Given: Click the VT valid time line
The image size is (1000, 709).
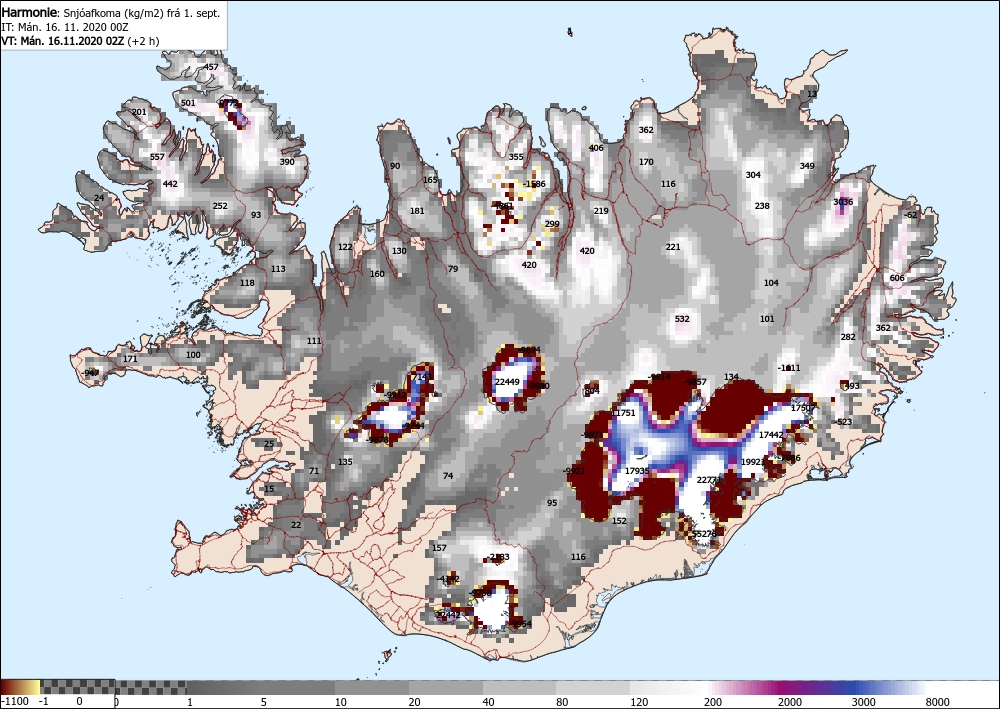Looking at the screenshot, I should tap(80, 41).
